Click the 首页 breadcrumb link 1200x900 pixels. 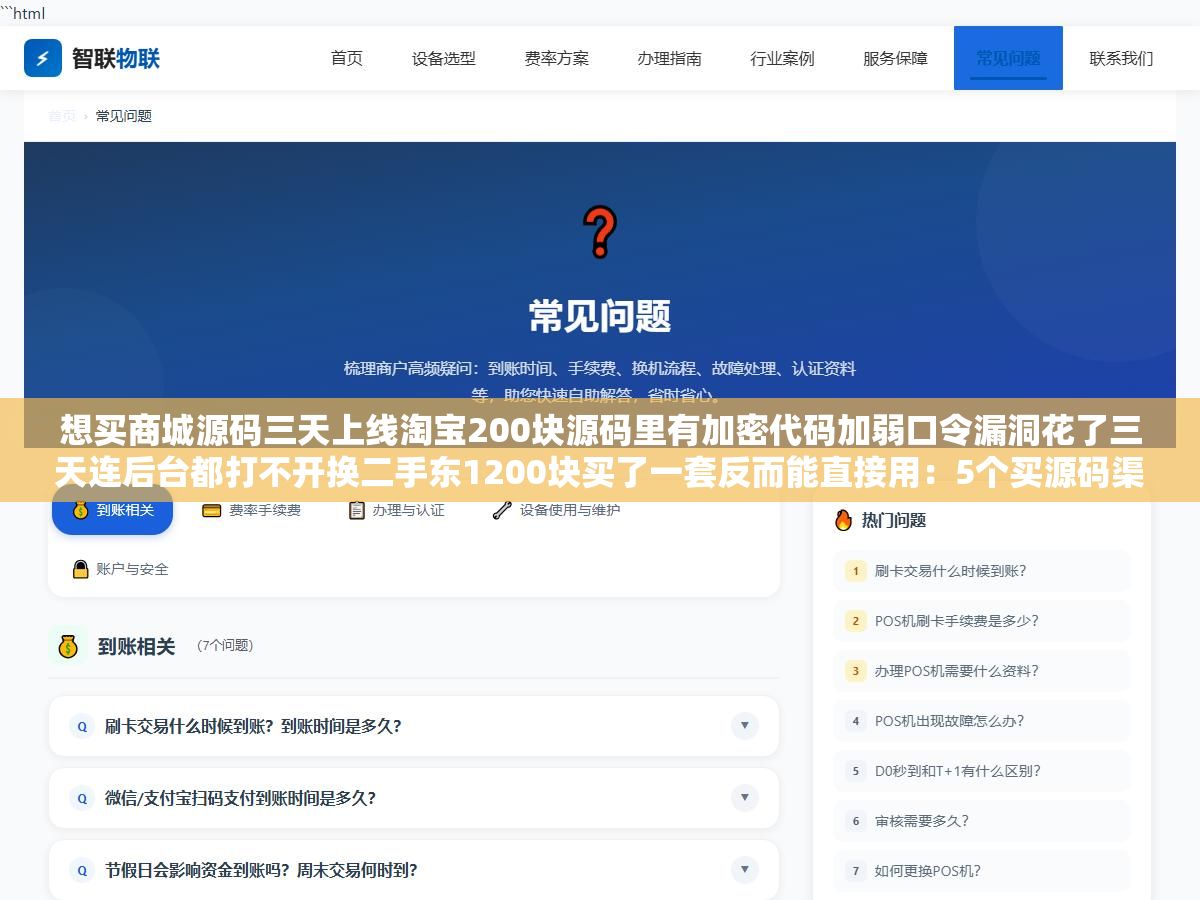(x=62, y=116)
